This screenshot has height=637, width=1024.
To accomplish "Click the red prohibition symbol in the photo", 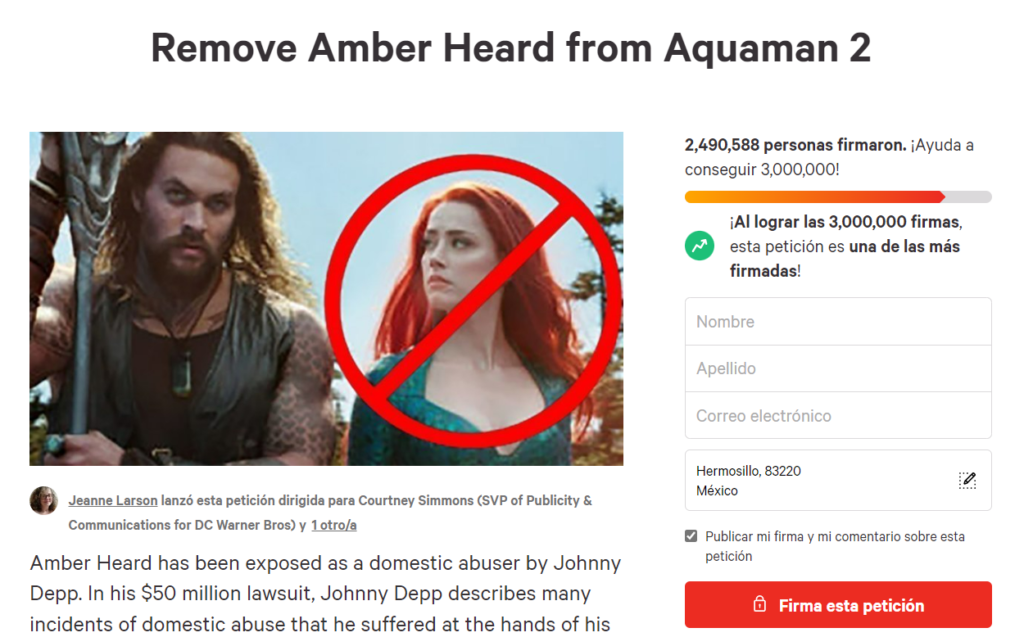I will (473, 302).
